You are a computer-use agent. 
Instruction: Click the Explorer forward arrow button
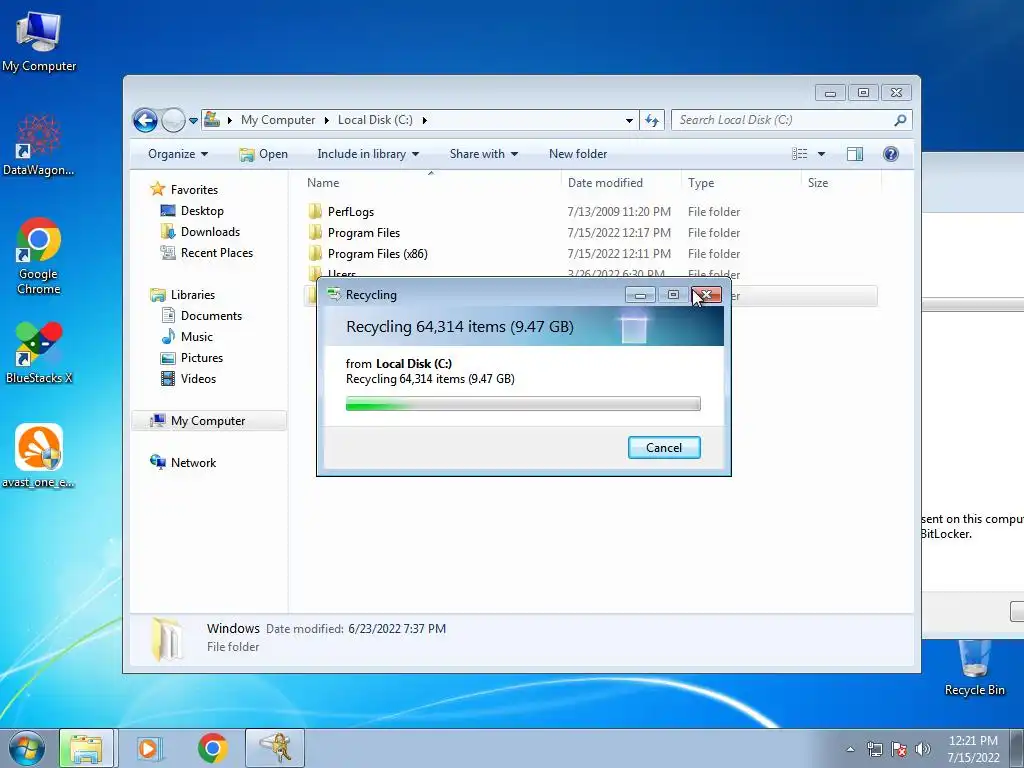pos(174,120)
